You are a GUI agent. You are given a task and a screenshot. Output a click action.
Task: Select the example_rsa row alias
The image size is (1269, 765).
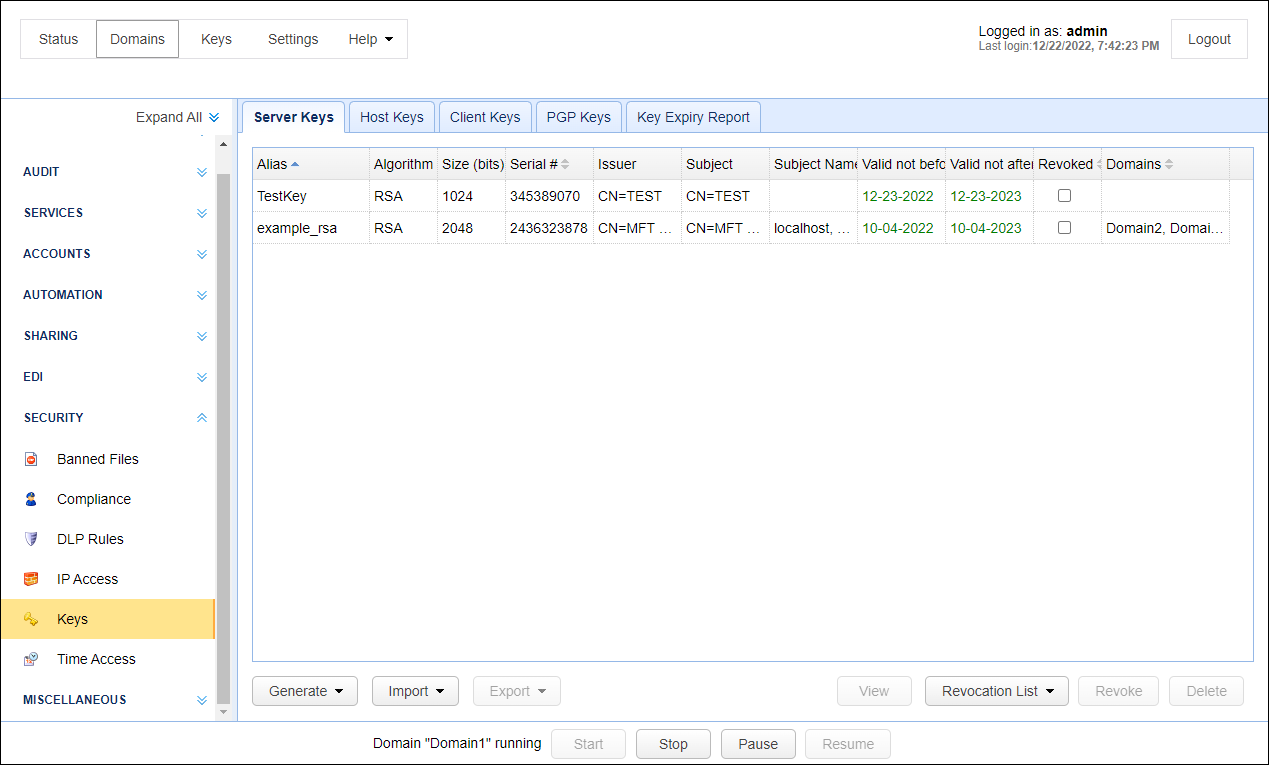click(297, 228)
